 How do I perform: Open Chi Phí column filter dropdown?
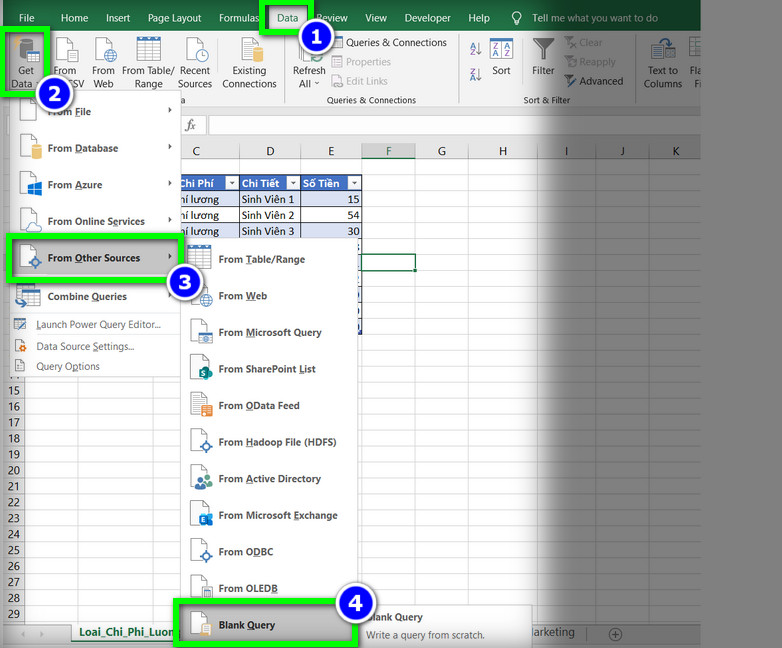click(231, 183)
